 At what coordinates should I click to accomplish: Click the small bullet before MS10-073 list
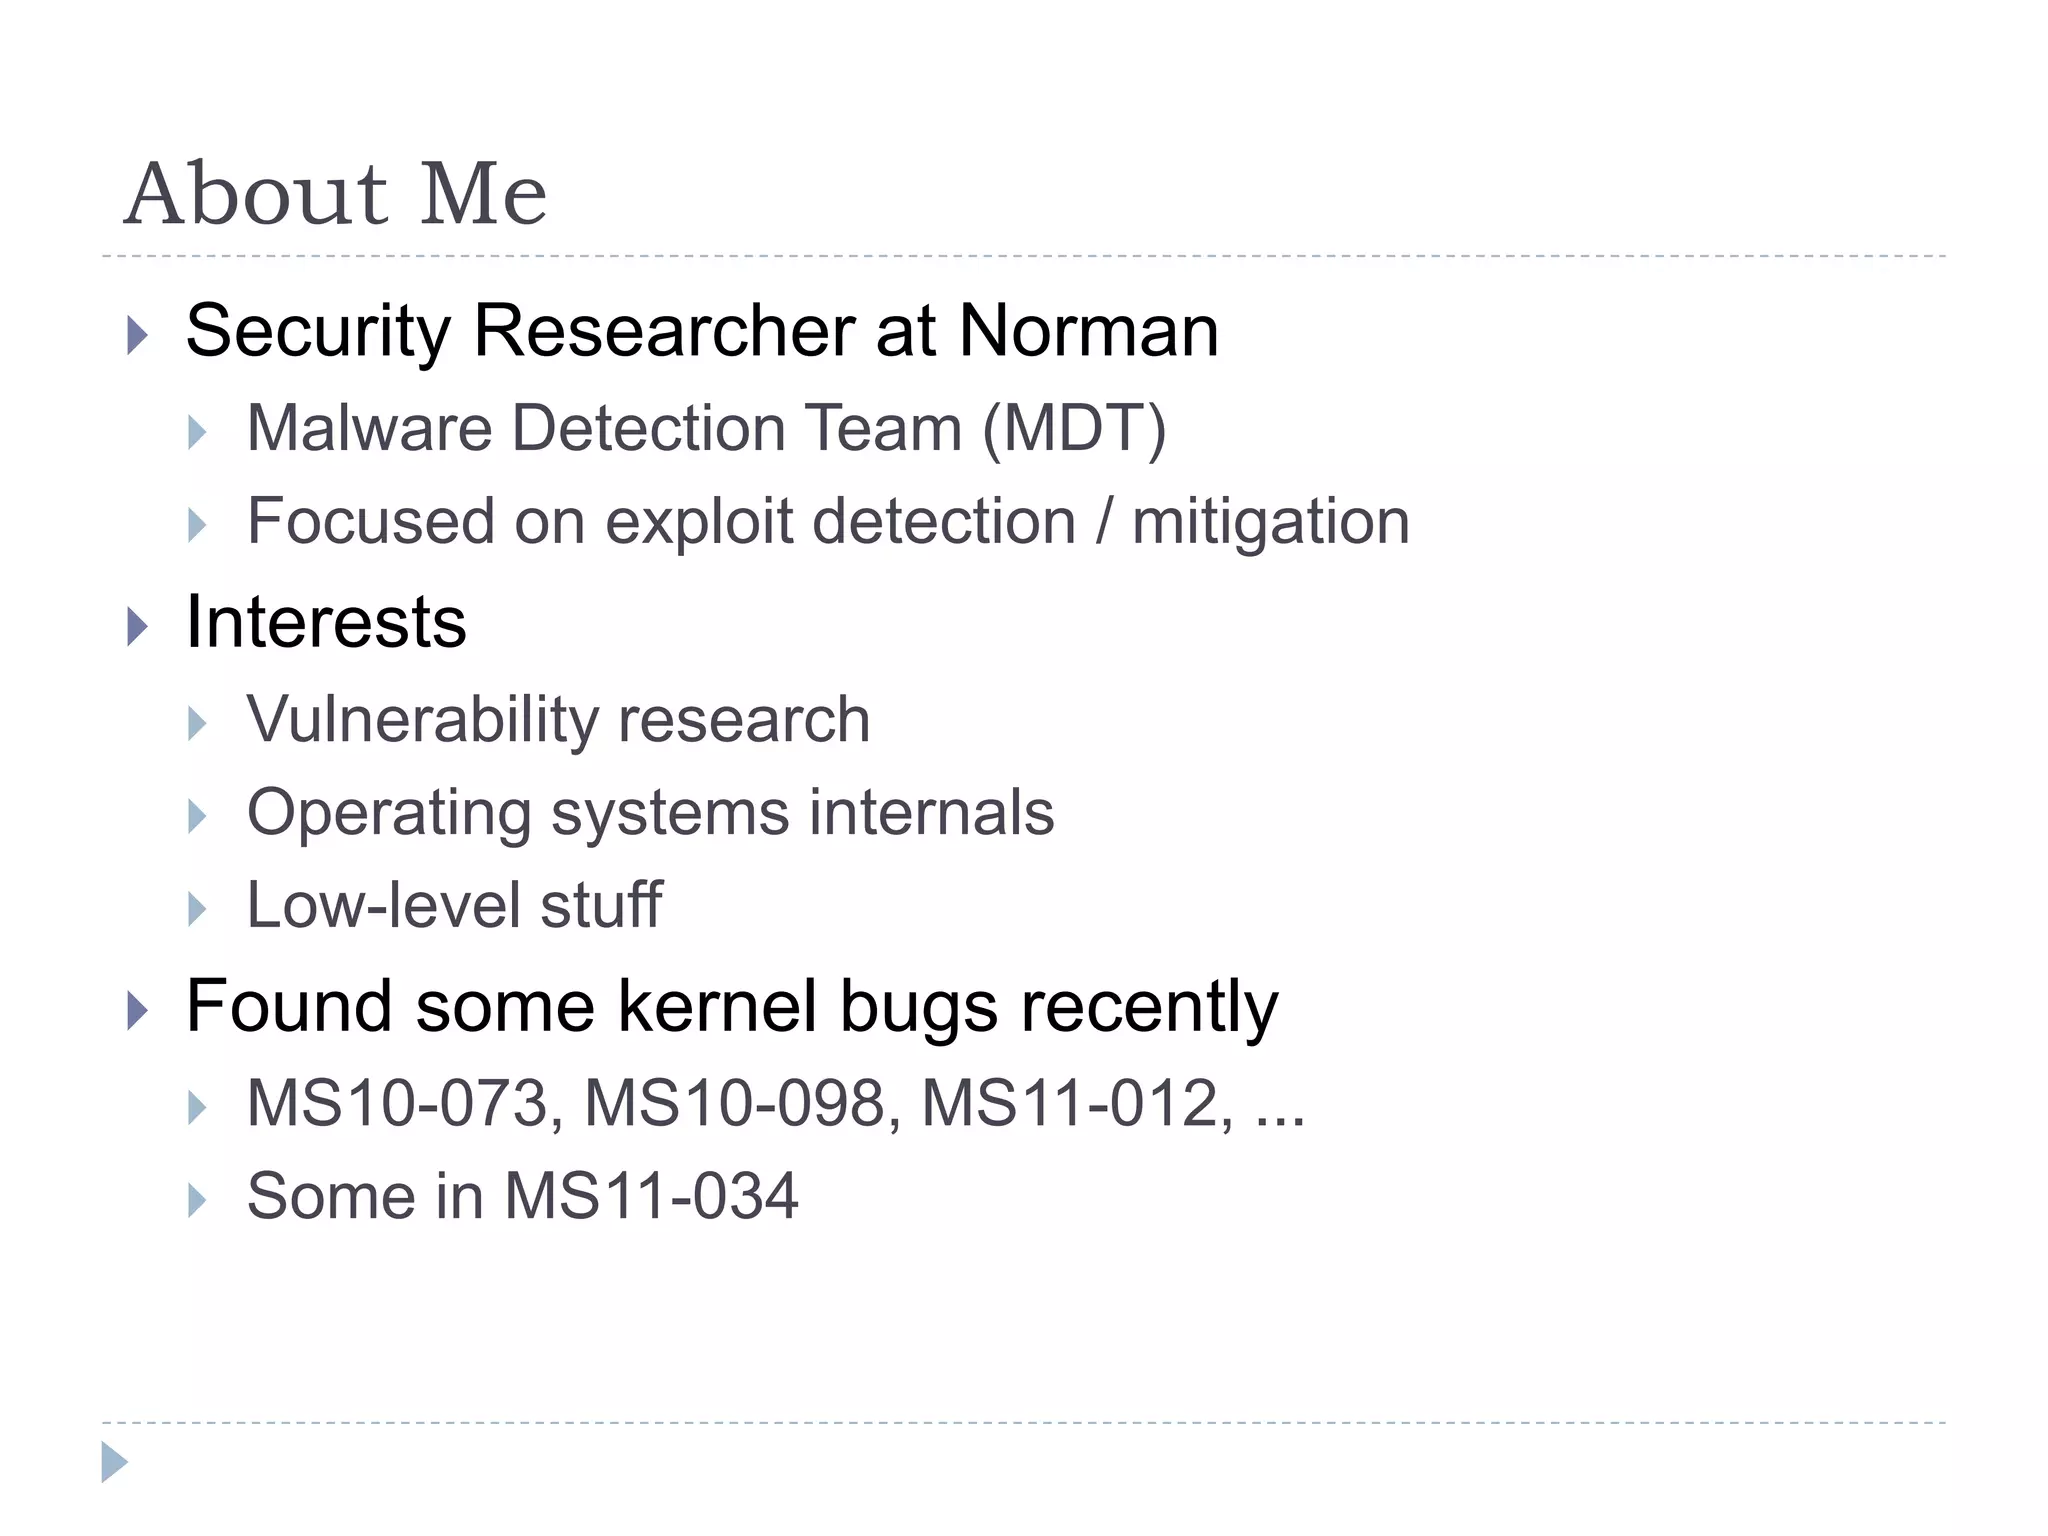(197, 1107)
